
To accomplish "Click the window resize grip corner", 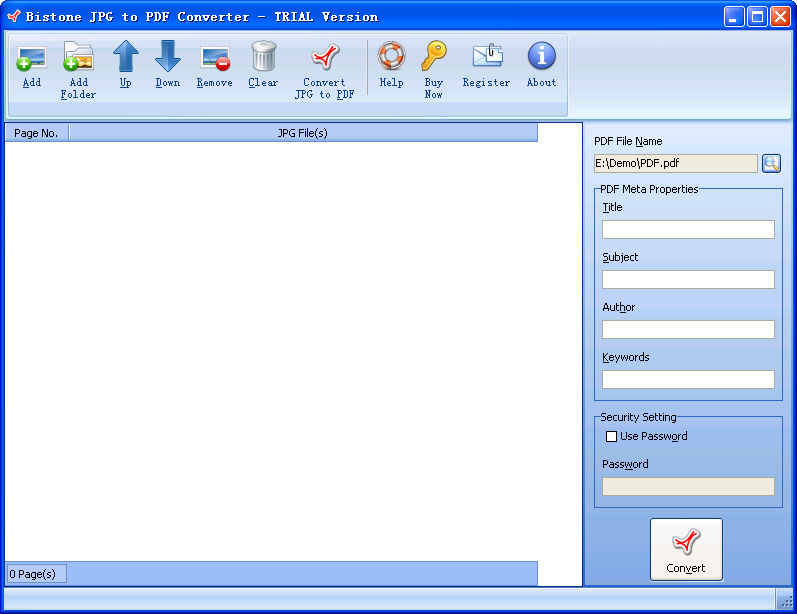I will click(x=786, y=601).
